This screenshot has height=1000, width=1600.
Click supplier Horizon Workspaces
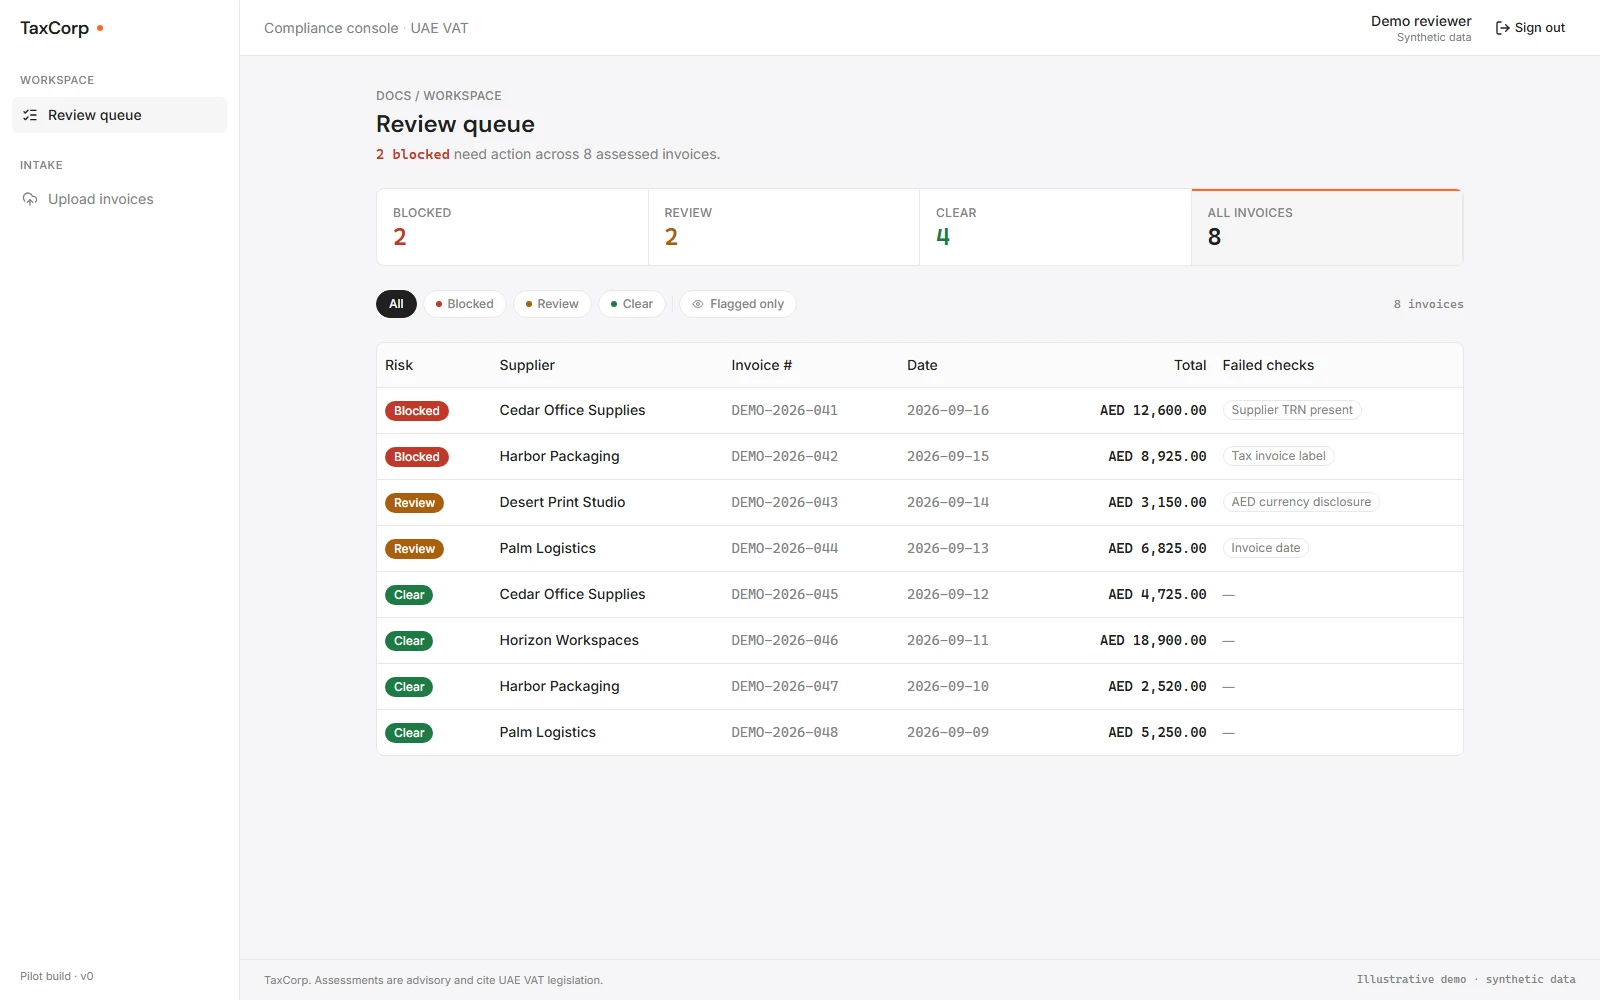(x=569, y=640)
